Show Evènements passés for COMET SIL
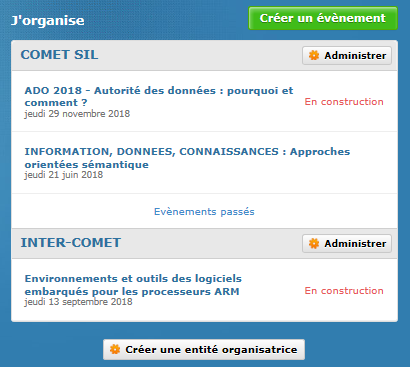The width and height of the screenshot is (410, 367). pos(204,212)
